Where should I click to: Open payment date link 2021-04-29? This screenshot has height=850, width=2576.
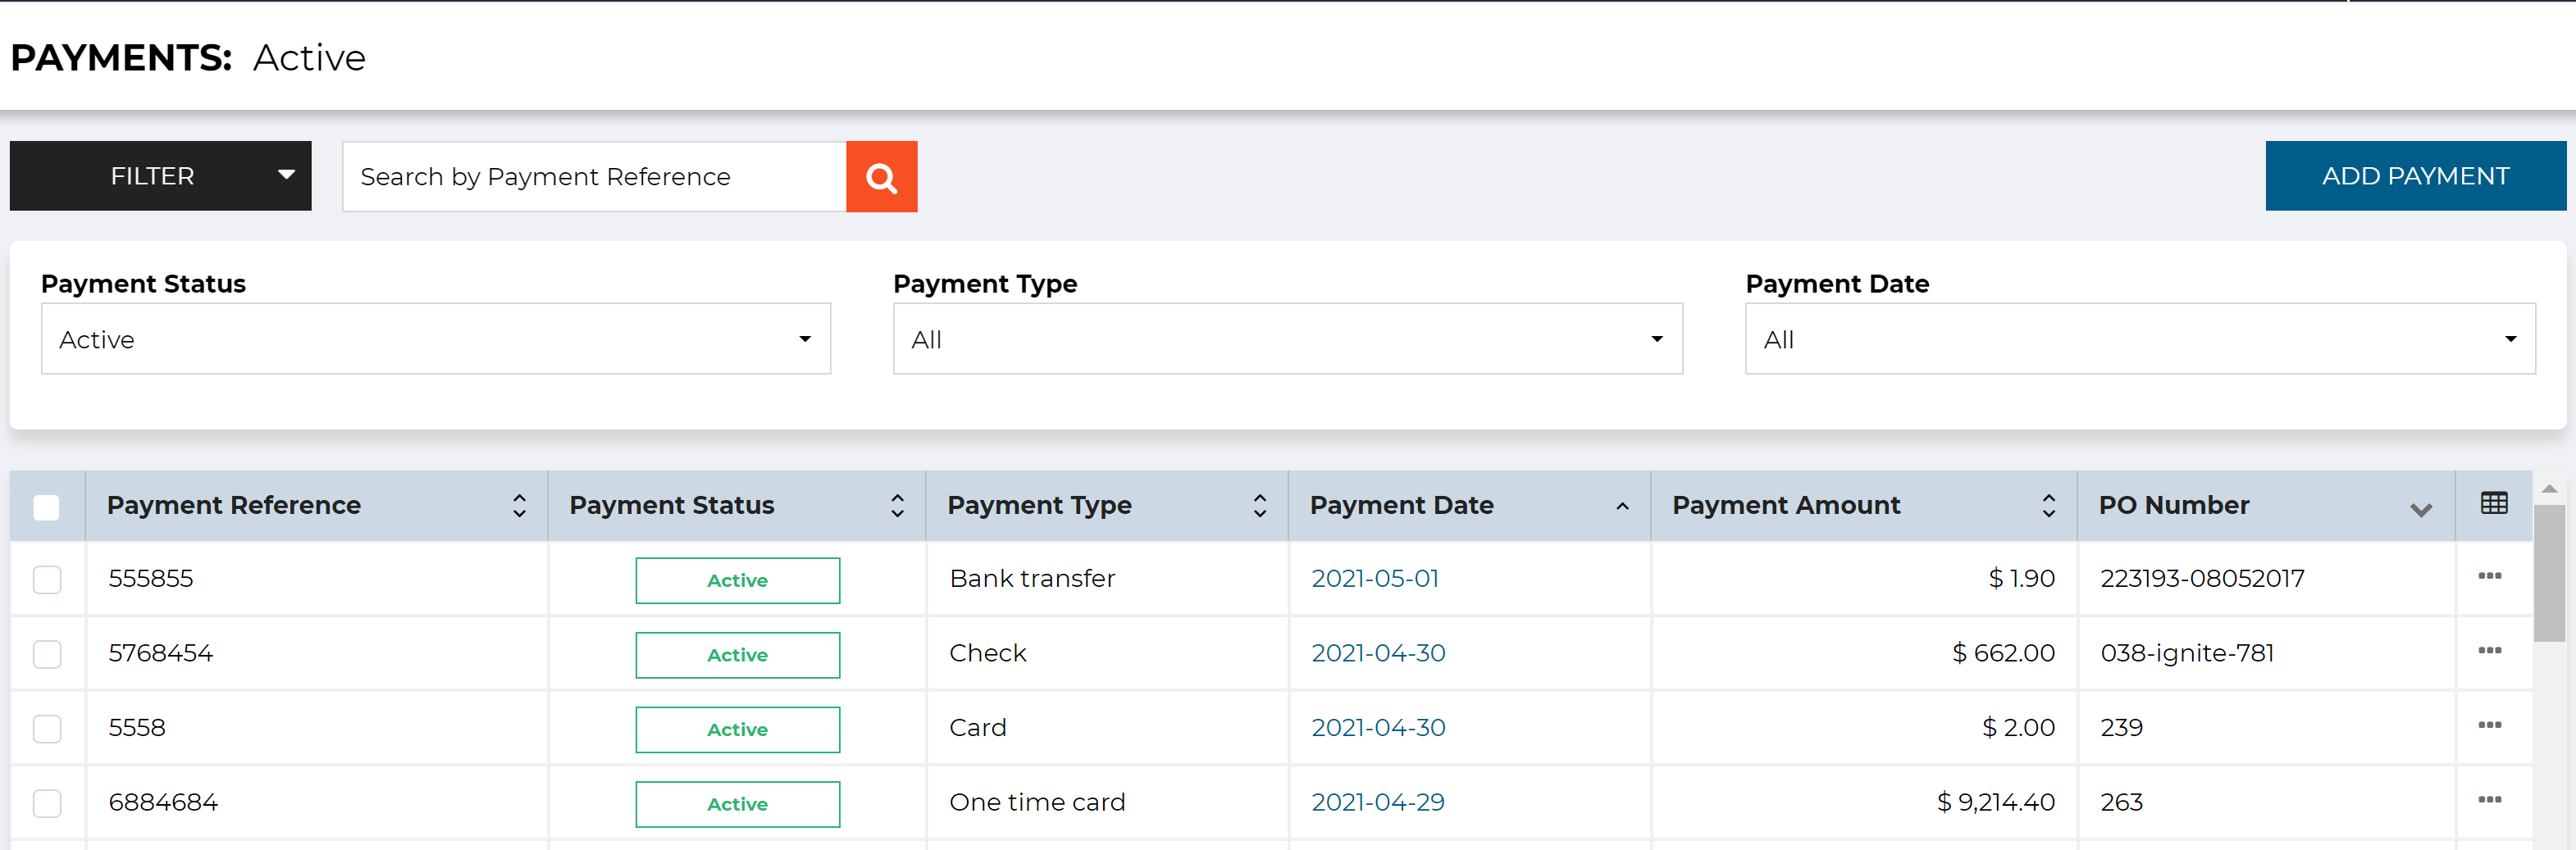(x=1378, y=802)
